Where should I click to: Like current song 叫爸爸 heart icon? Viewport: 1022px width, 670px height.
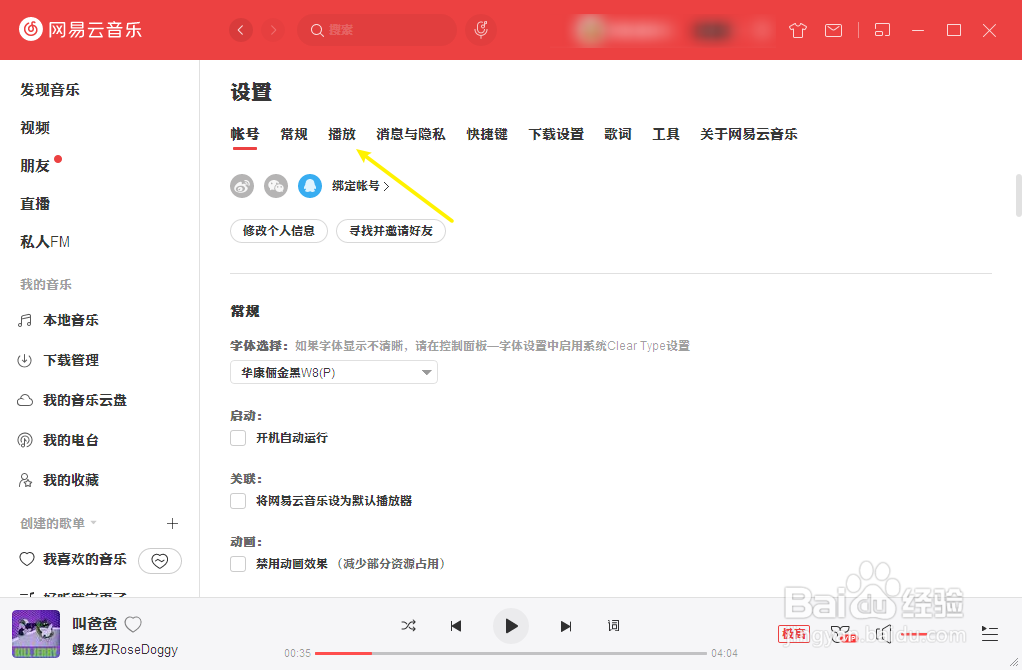133,624
